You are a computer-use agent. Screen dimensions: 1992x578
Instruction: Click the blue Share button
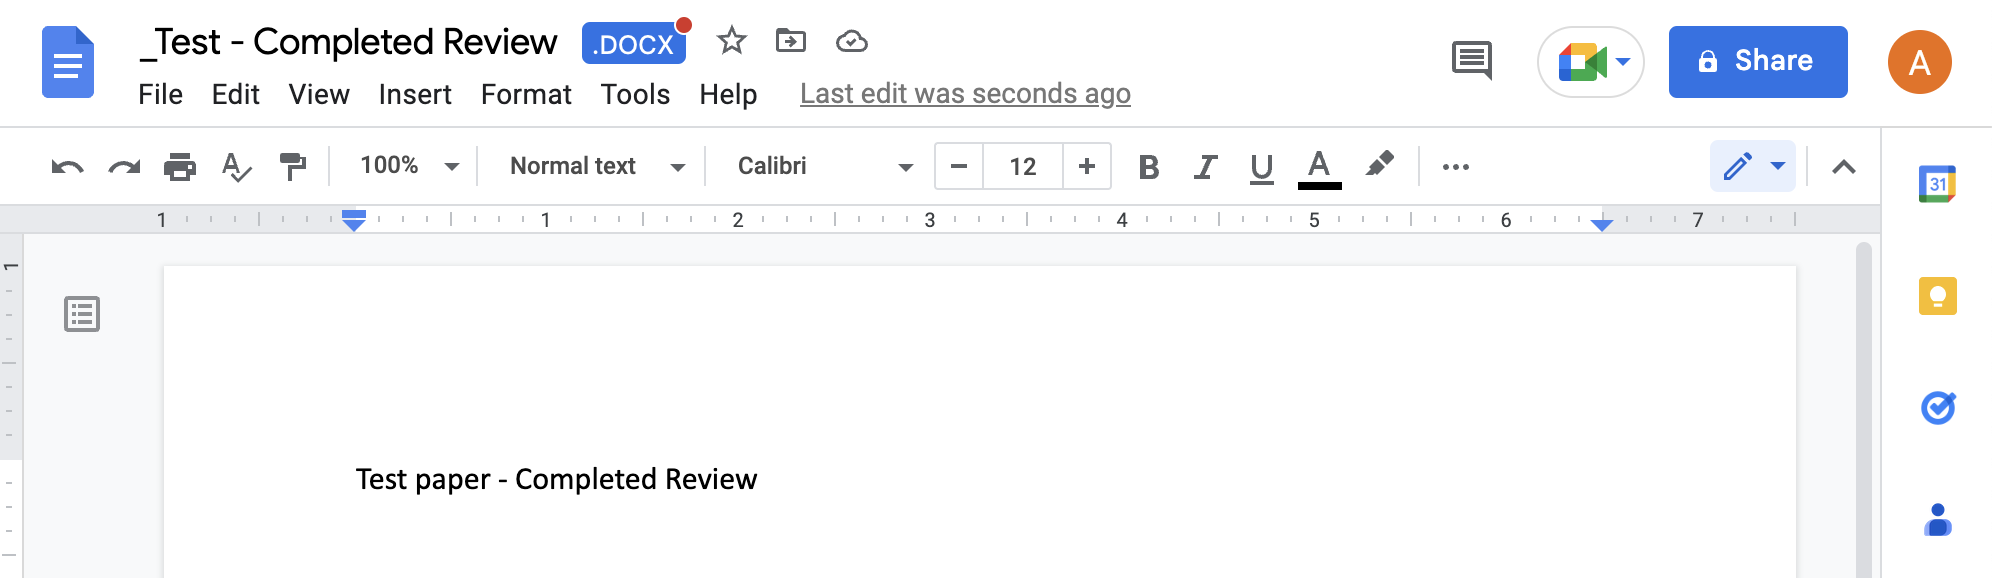[1758, 62]
